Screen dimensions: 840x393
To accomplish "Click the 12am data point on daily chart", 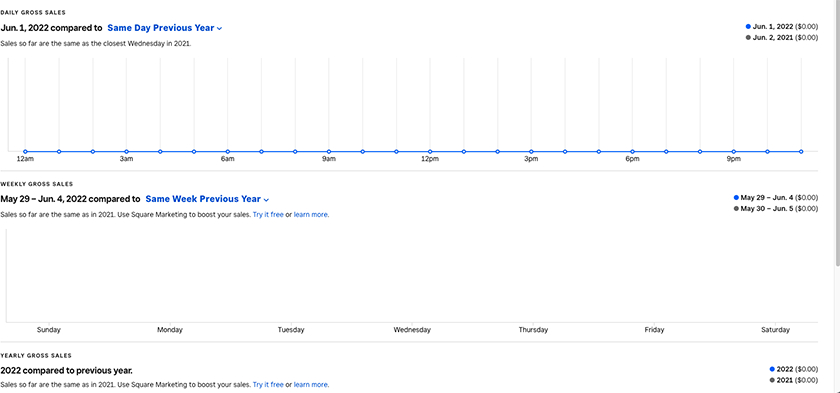I will click(x=25, y=152).
